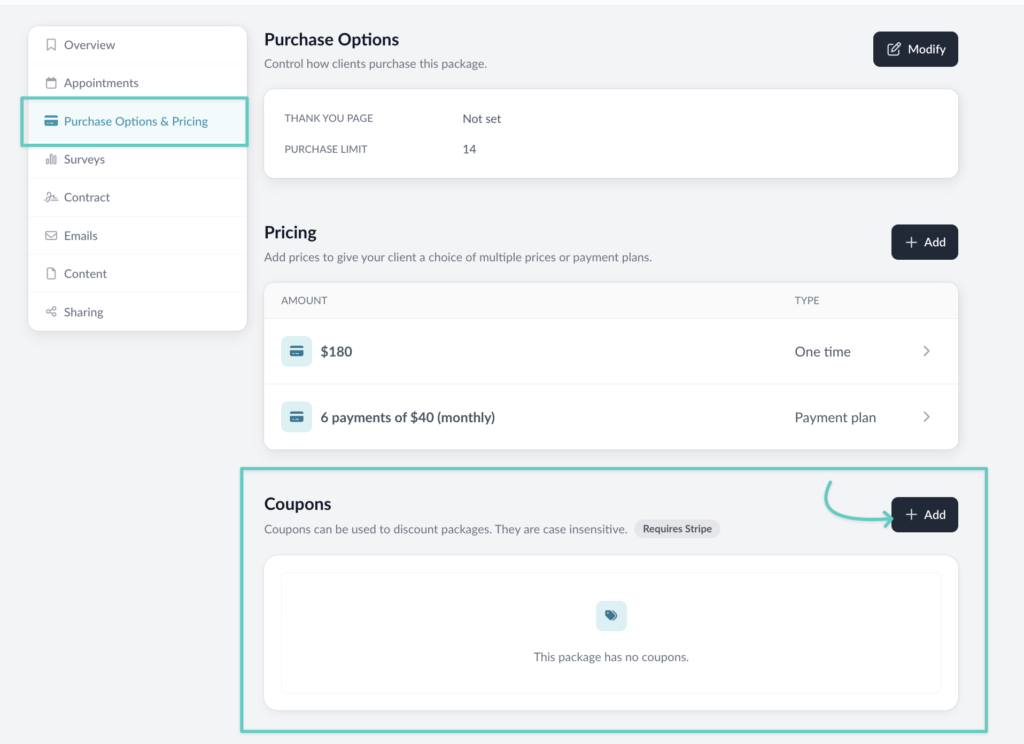
Task: Click the Appointments calendar icon
Action: pos(51,83)
